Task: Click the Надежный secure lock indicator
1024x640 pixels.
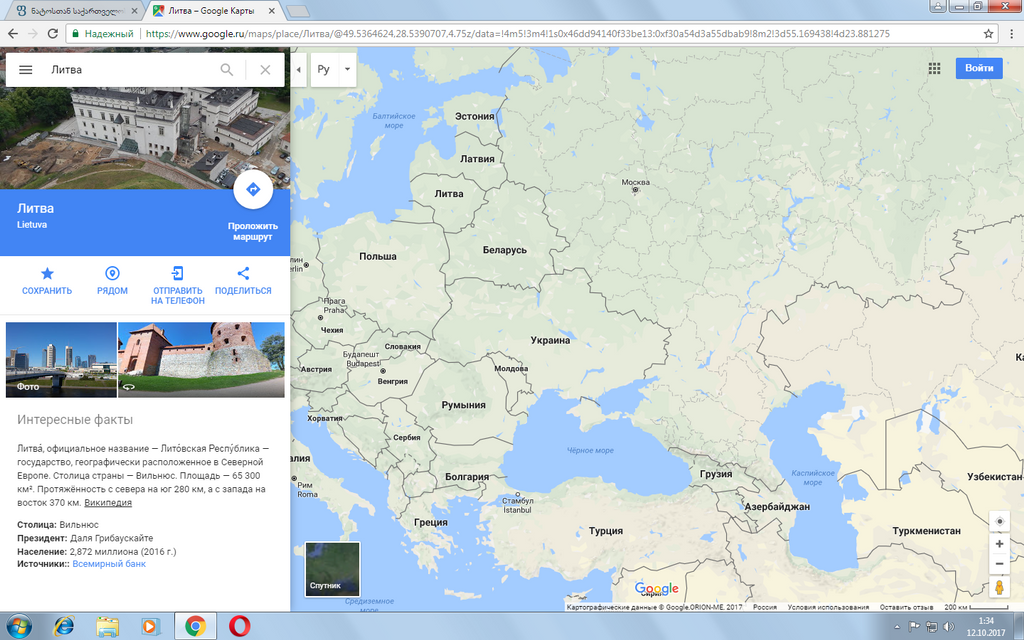Action: pyautogui.click(x=103, y=33)
